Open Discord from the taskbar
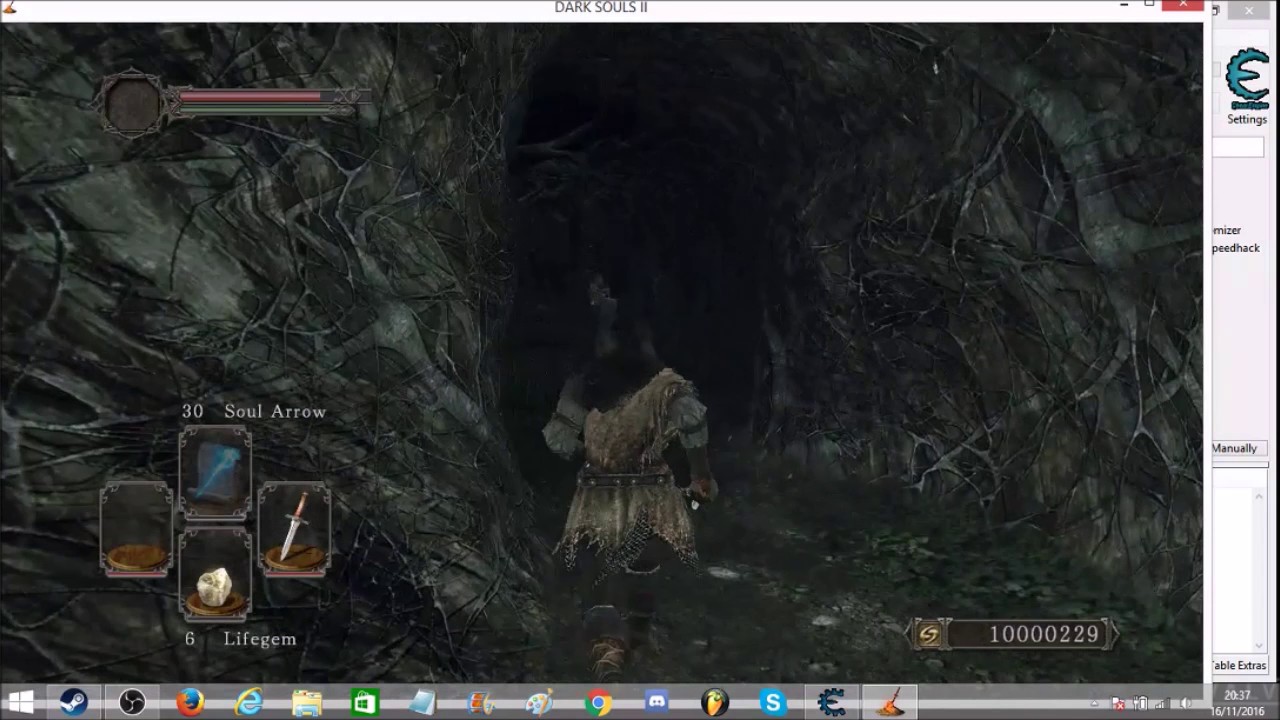 coord(657,703)
